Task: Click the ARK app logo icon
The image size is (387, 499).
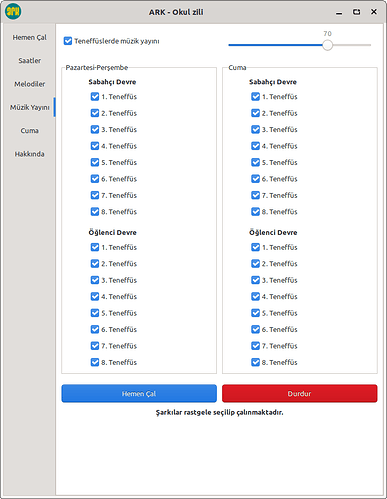Action: pos(13,12)
